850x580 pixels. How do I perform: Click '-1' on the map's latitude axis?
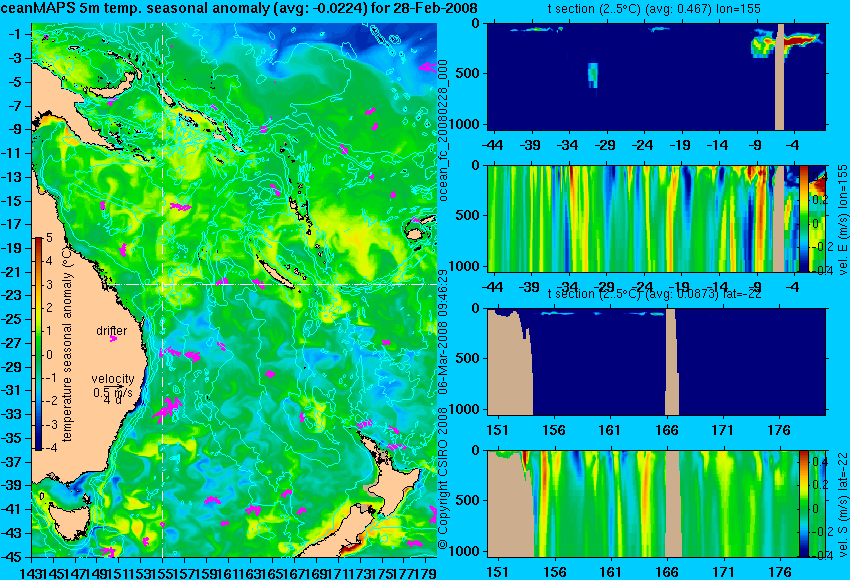pos(15,34)
